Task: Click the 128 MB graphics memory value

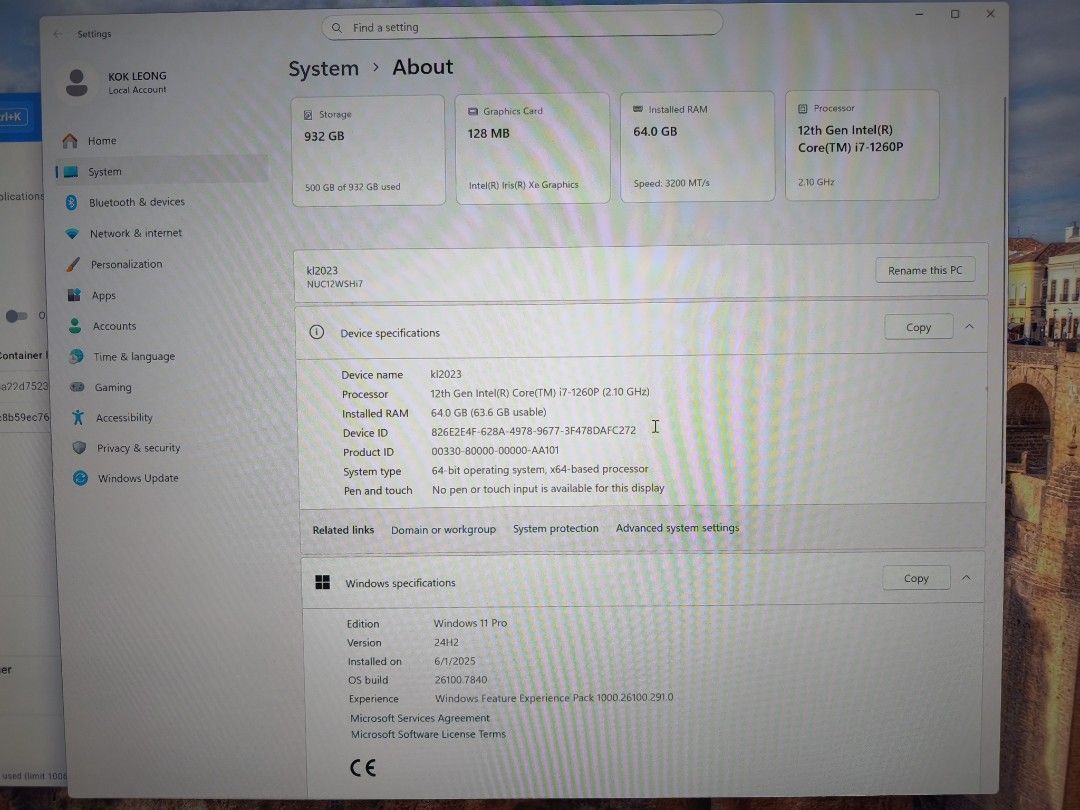Action: pyautogui.click(x=488, y=134)
